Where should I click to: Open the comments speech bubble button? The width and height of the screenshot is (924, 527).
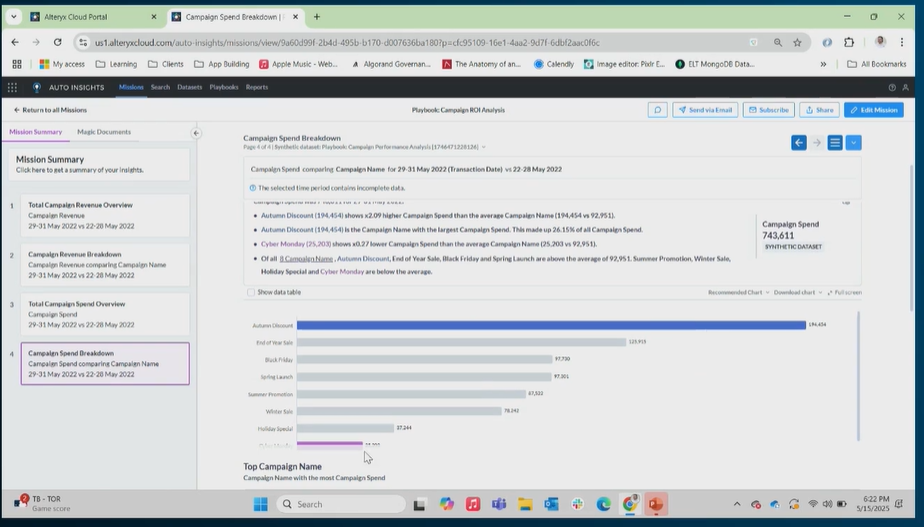[x=658, y=110]
